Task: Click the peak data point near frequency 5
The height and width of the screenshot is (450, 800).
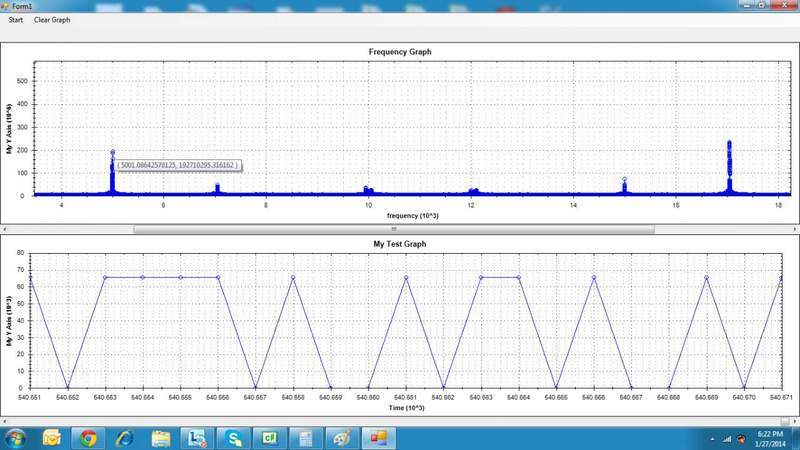Action: pos(113,153)
